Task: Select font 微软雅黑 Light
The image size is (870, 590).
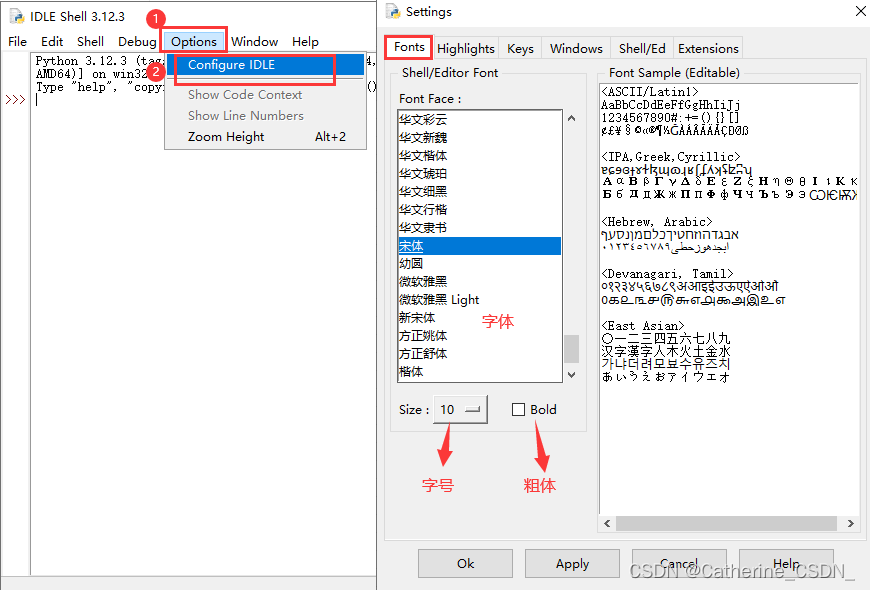Action: tap(479, 300)
